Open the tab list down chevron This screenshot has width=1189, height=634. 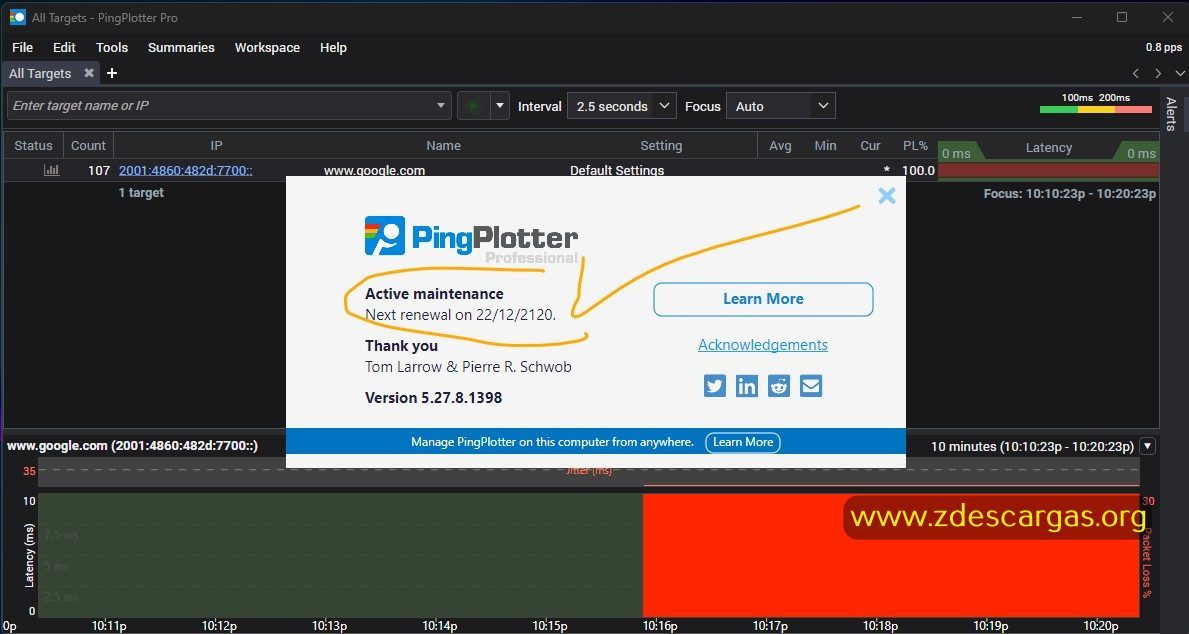click(x=1180, y=73)
